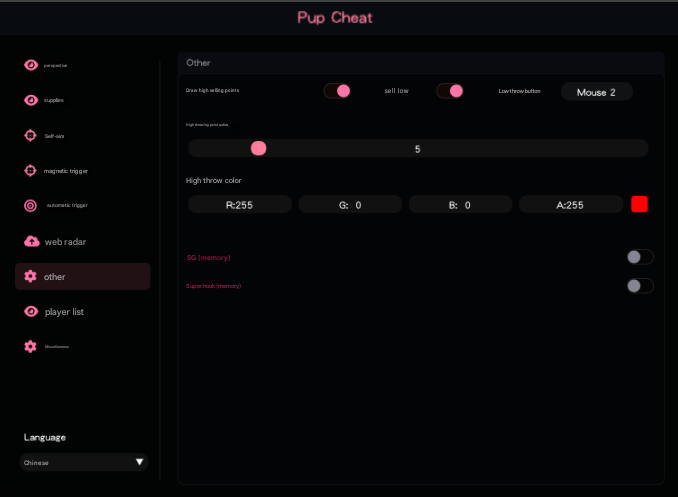Click the bottom gear icon below player list

30,346
